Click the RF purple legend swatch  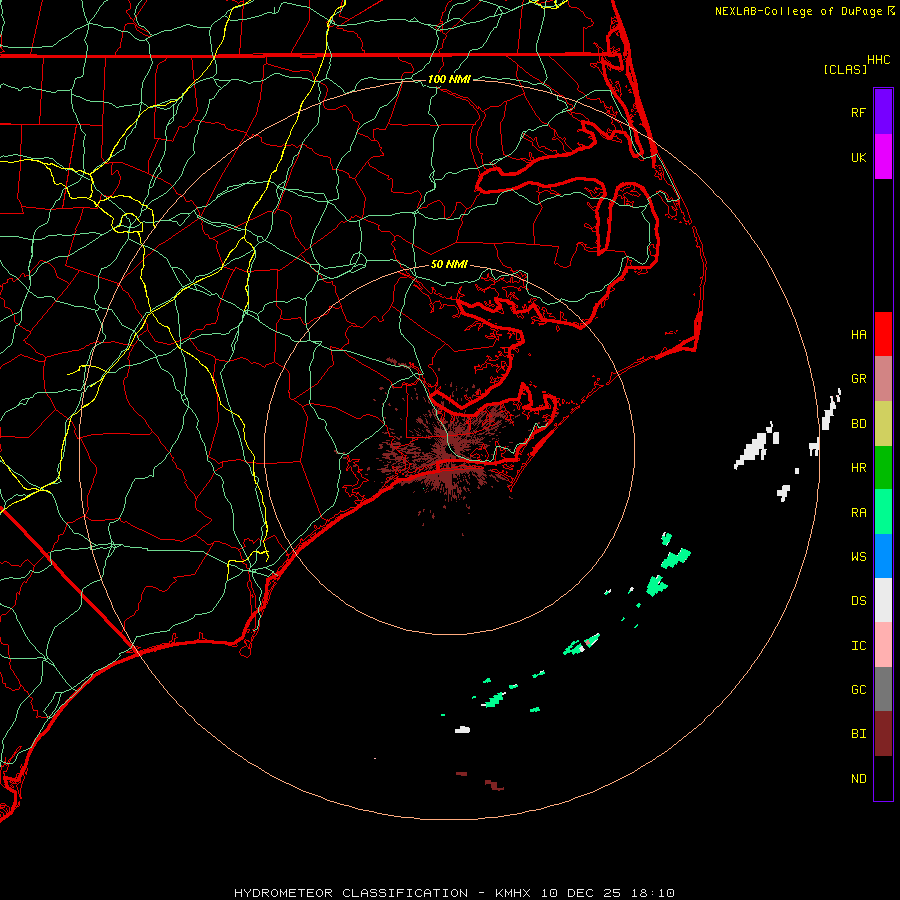[x=883, y=112]
